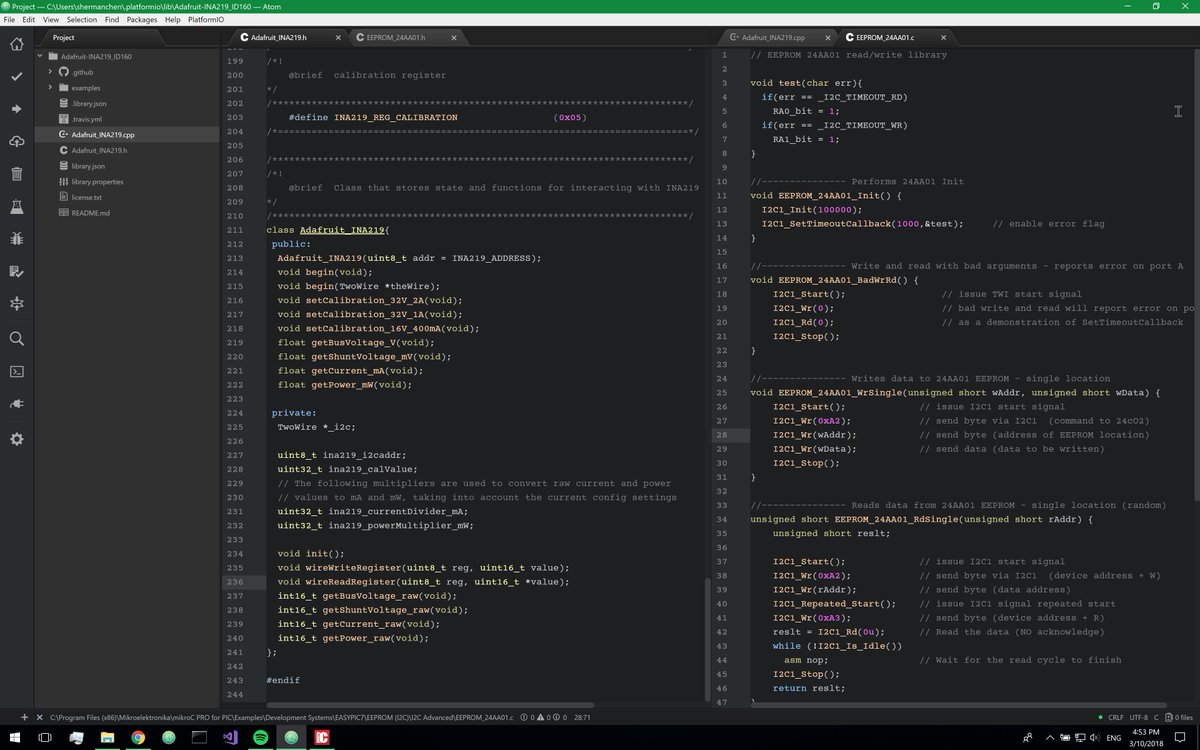Open Windows Start menu

pyautogui.click(x=15, y=737)
